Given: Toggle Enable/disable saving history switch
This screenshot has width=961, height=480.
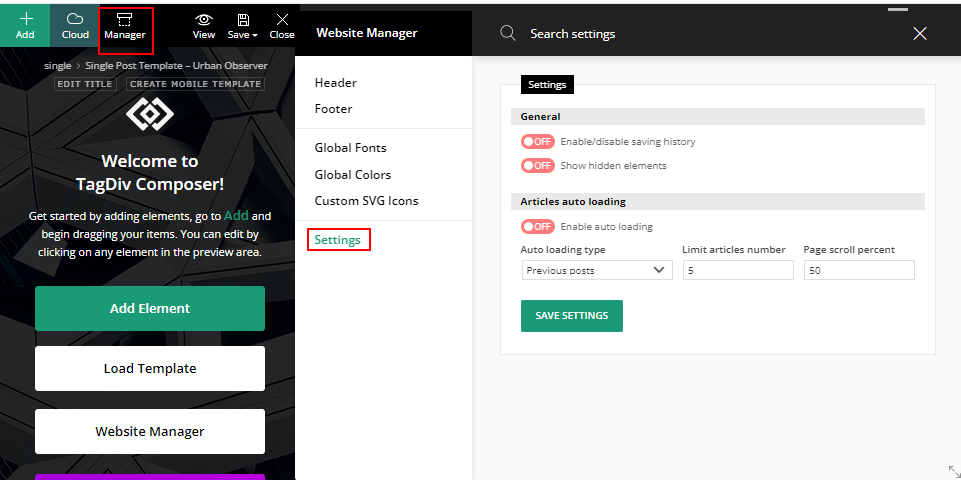Looking at the screenshot, I should click(x=537, y=142).
